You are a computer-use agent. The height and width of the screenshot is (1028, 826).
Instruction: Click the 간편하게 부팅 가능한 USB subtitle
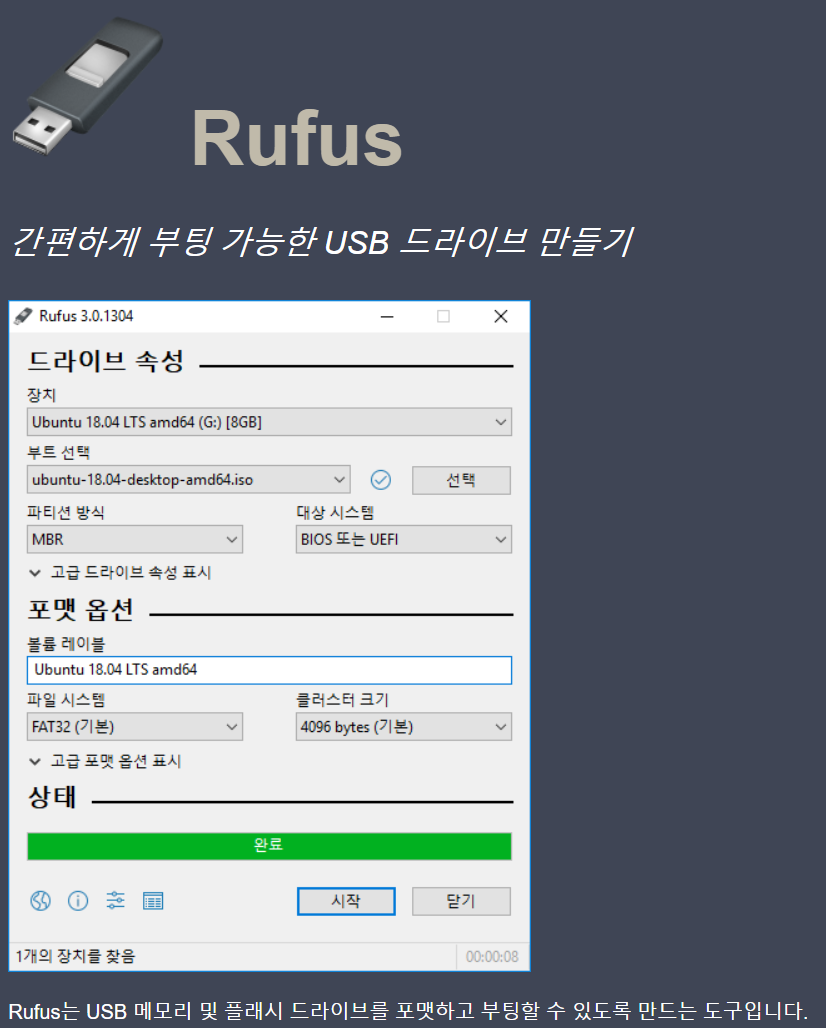(x=323, y=241)
